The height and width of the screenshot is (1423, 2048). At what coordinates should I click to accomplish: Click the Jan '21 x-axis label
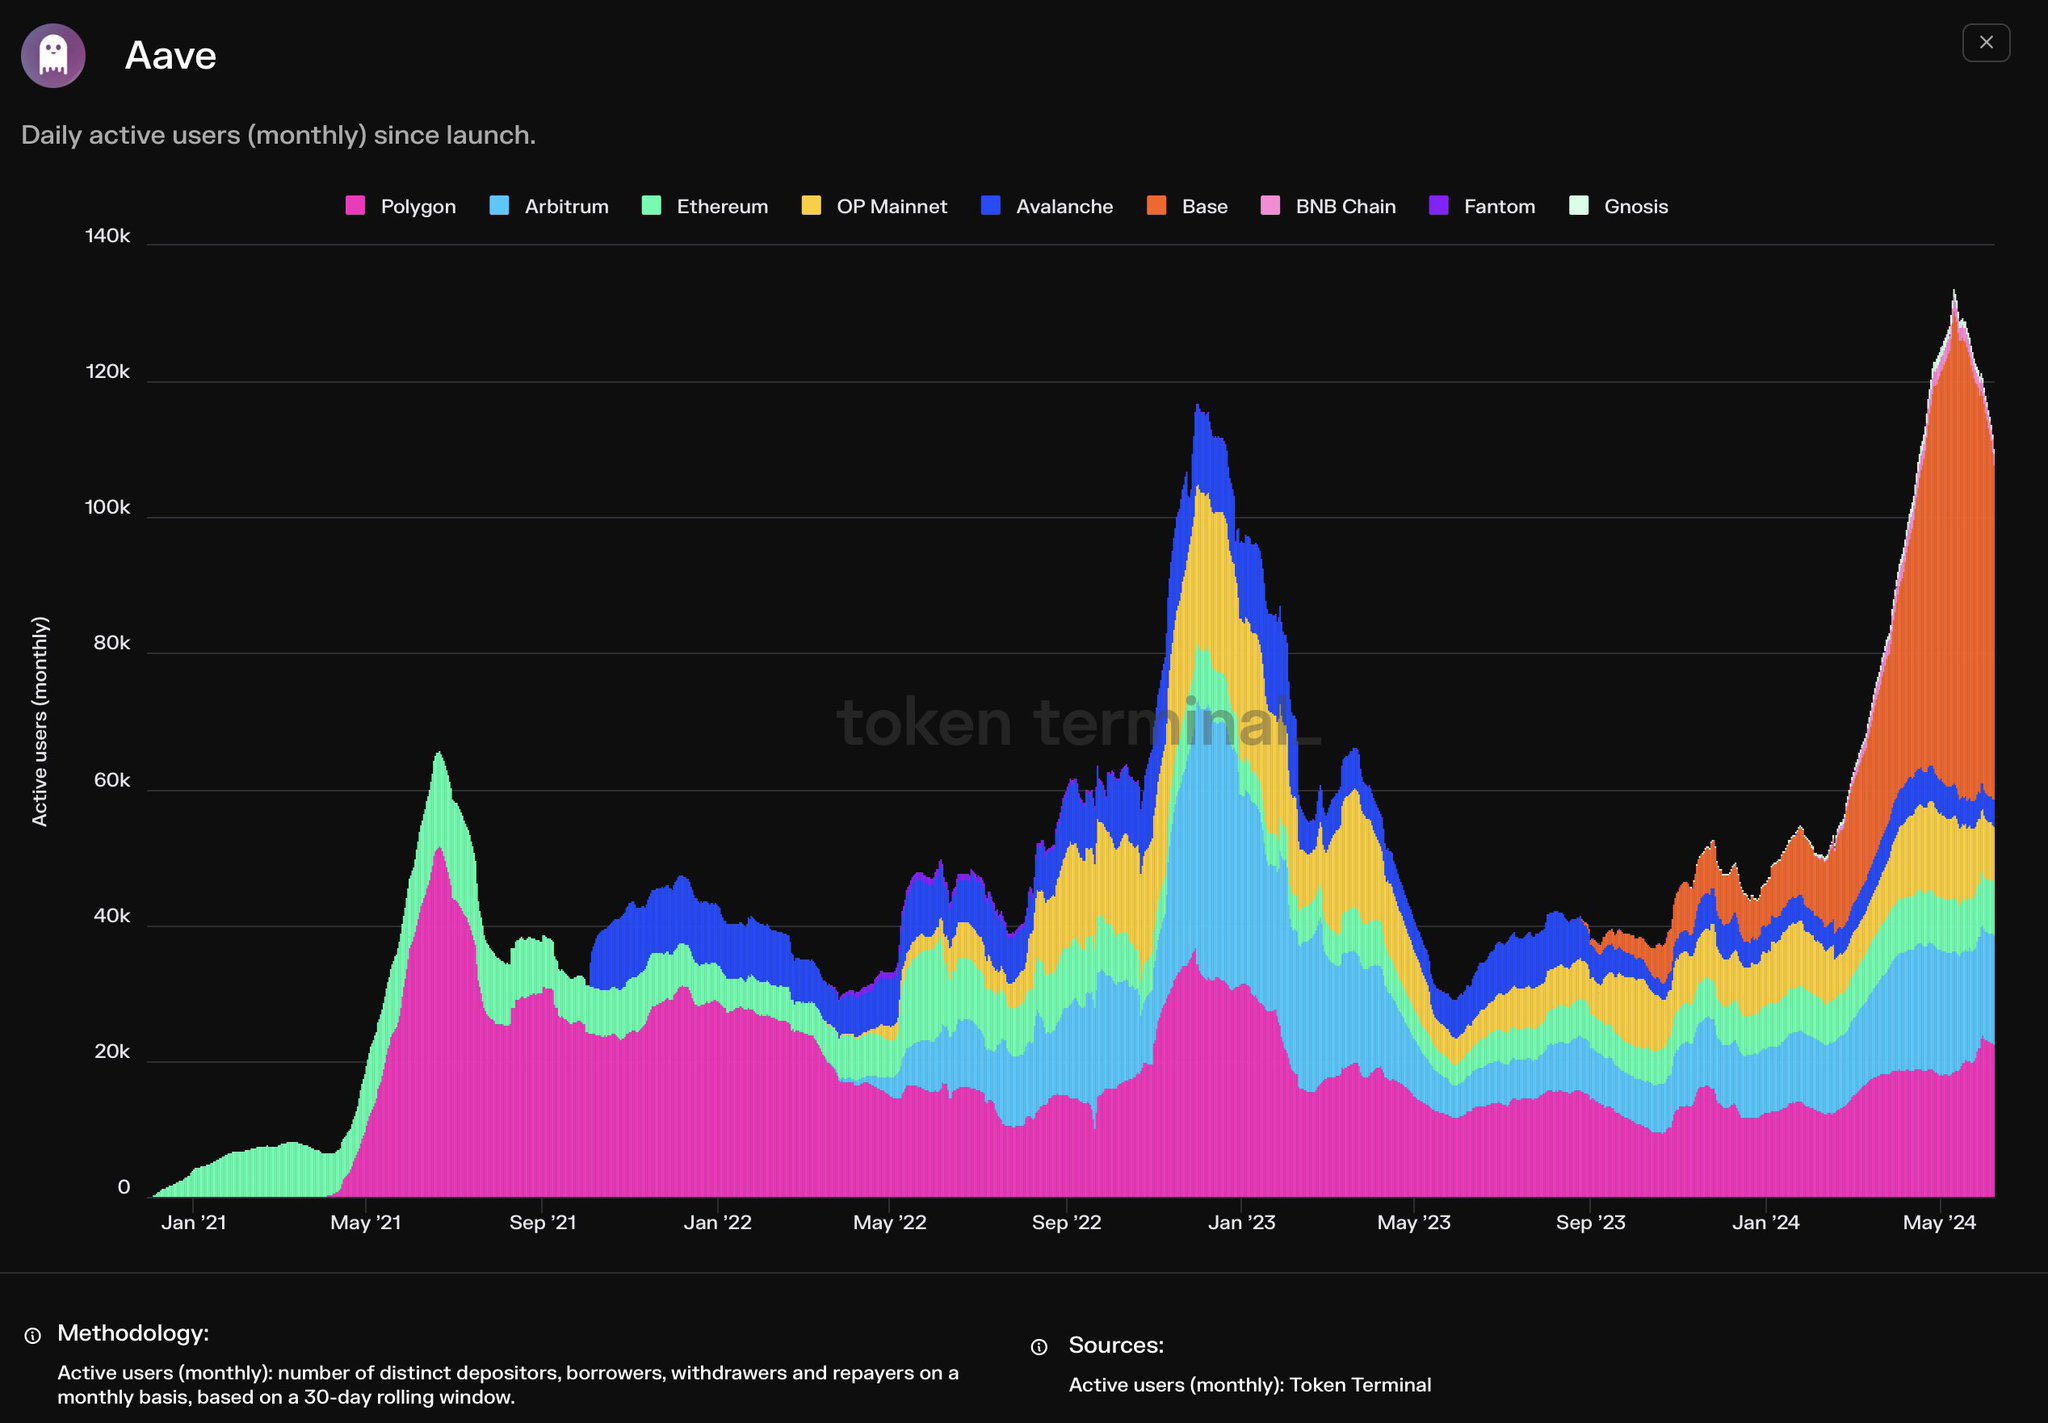pos(194,1222)
